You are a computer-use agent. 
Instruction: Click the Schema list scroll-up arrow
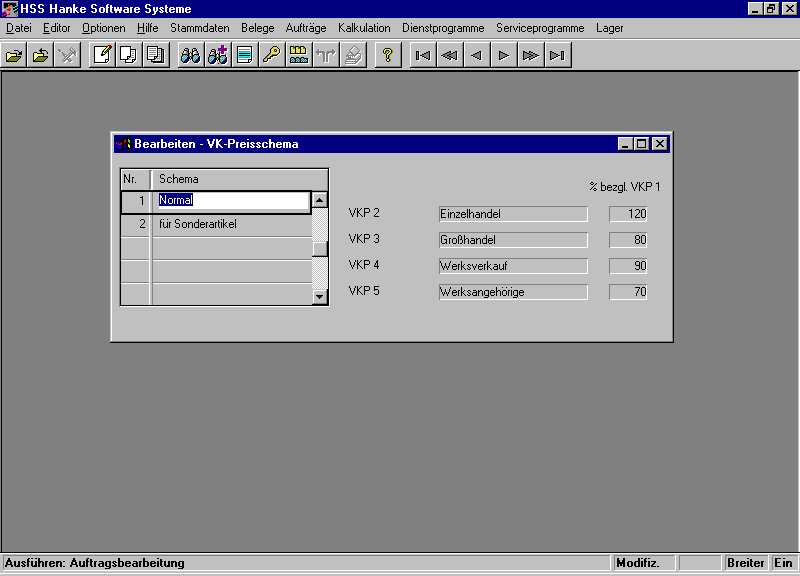[319, 200]
